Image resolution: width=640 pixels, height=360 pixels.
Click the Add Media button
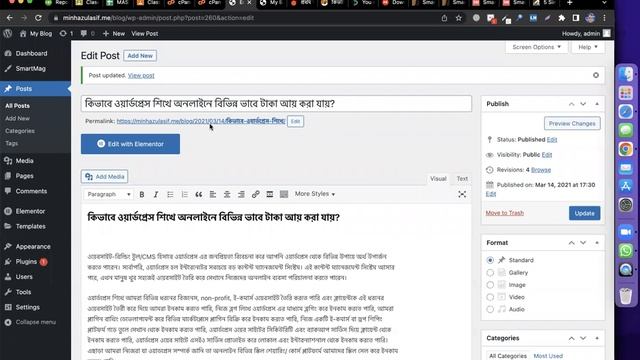pyautogui.click(x=104, y=176)
